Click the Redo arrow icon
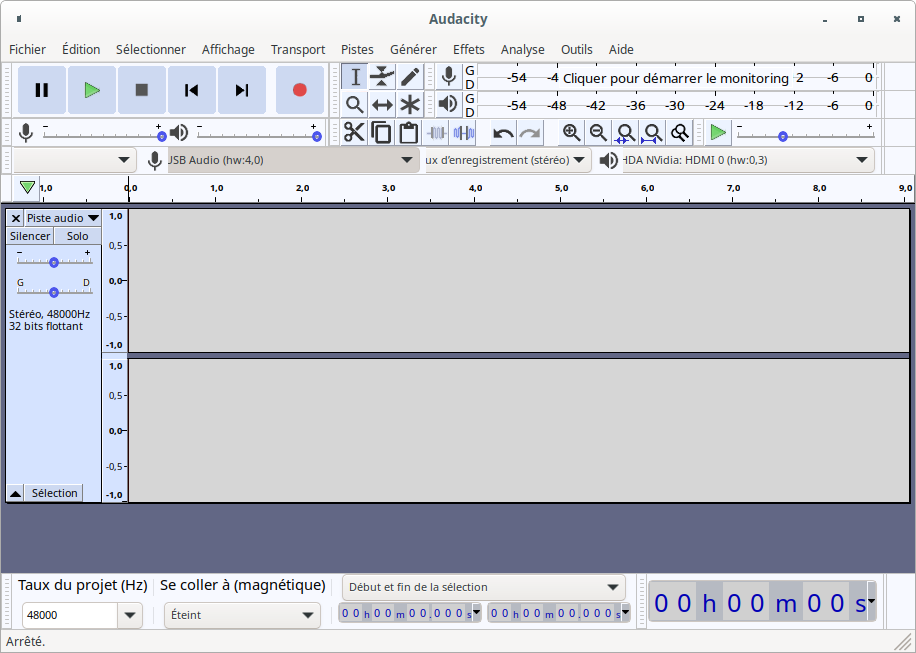Viewport: 916px width, 653px height. pos(530,133)
